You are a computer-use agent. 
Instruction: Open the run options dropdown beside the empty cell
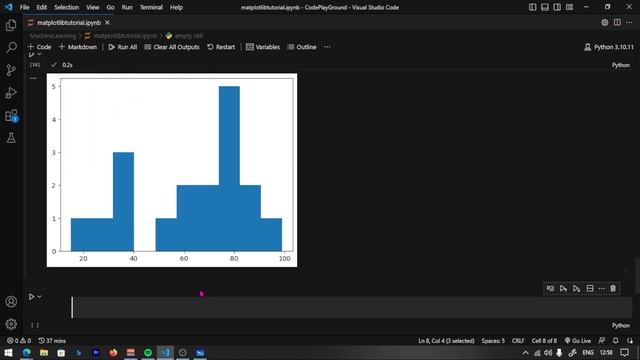(x=40, y=297)
